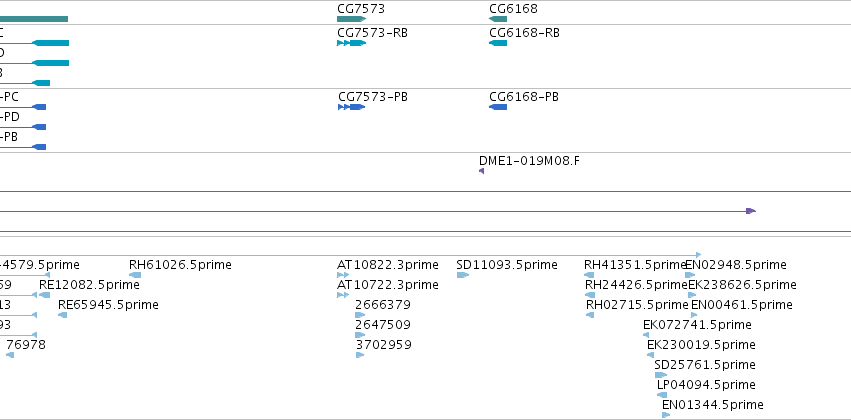Select the AT10822.3prime EST arrows
Image resolution: width=851 pixels, height=420 pixels.
[x=343, y=275]
